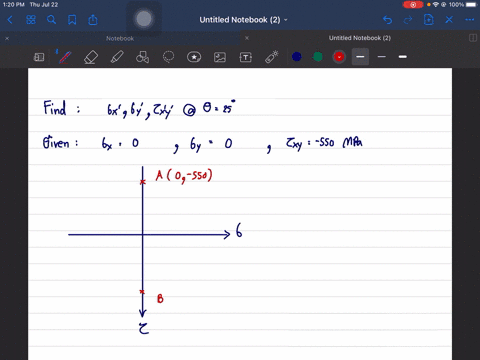
Task: Select the Shapes tool
Action: 142,57
